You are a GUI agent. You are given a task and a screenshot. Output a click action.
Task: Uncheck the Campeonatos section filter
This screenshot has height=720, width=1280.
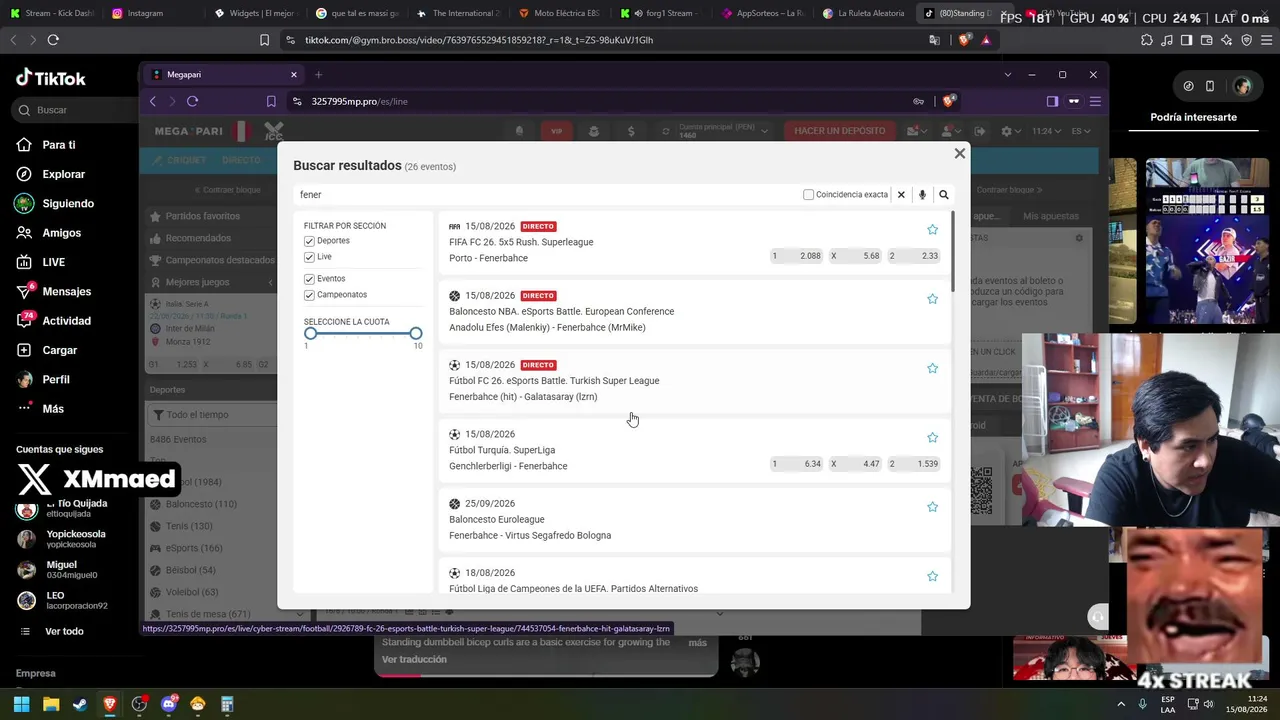[309, 295]
